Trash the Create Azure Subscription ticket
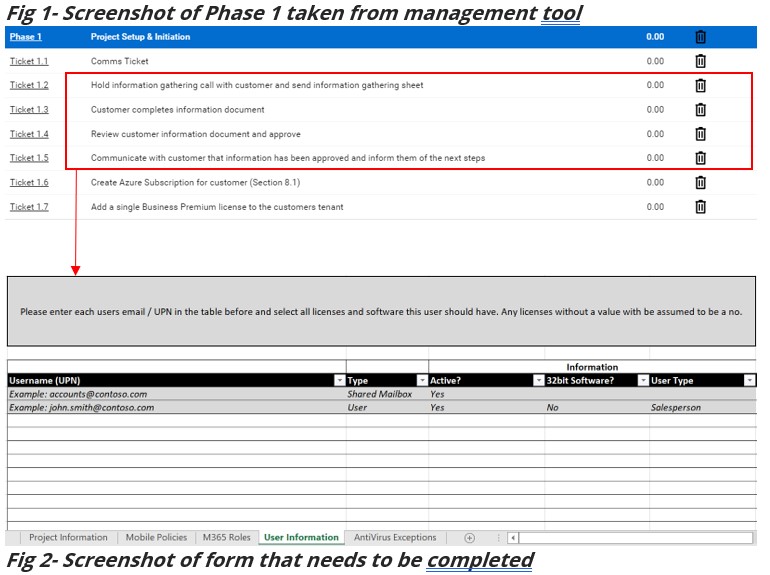Image resolution: width=770 pixels, height=575 pixels. pyautogui.click(x=700, y=182)
